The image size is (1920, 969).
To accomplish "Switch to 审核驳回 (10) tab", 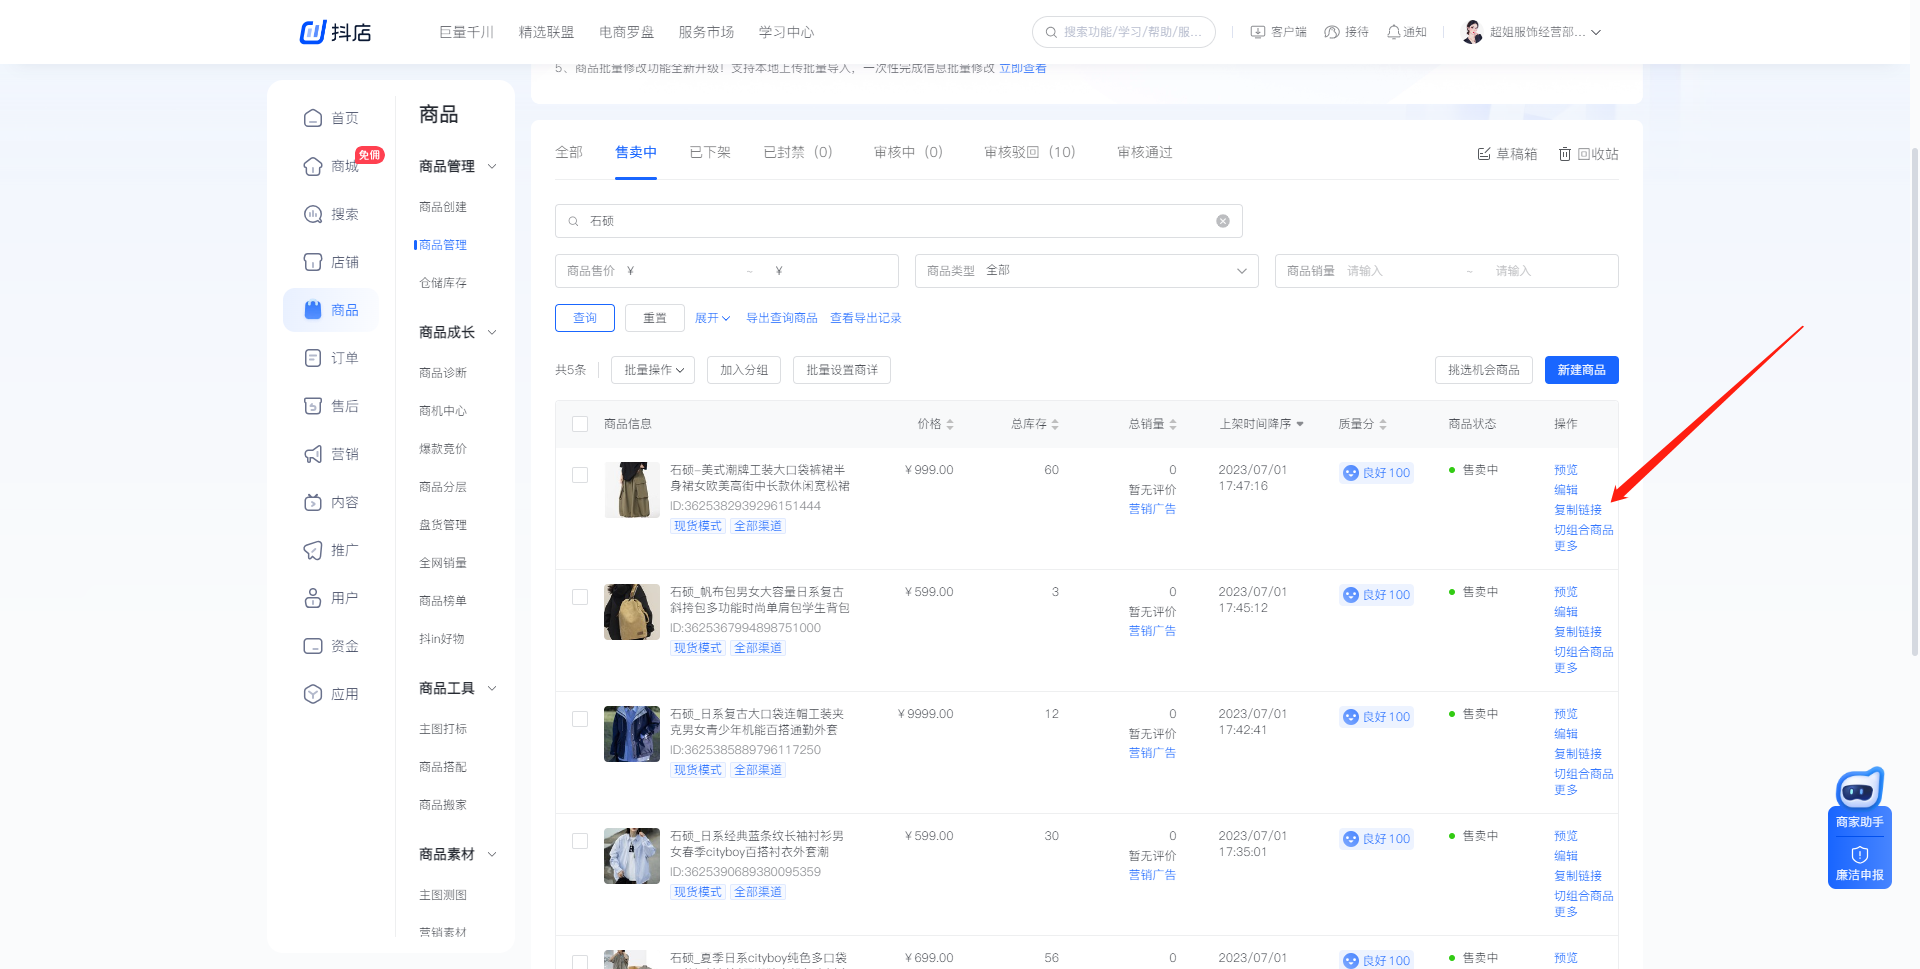I will pos(1030,152).
